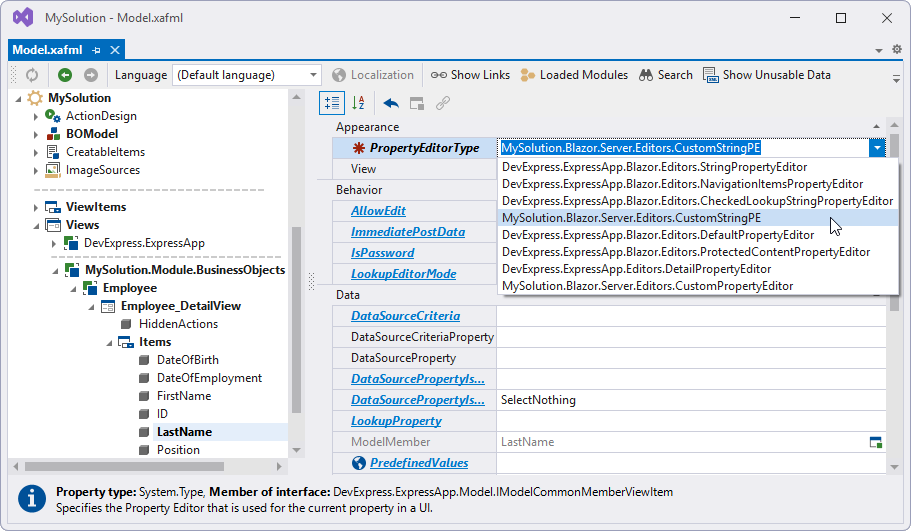Screen dimensions: 911x531
Task: Select the LastName item
Action: click(x=184, y=432)
